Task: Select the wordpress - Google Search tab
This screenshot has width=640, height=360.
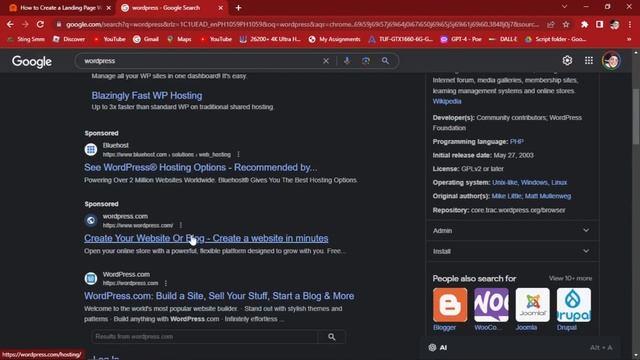Action: 165,8
